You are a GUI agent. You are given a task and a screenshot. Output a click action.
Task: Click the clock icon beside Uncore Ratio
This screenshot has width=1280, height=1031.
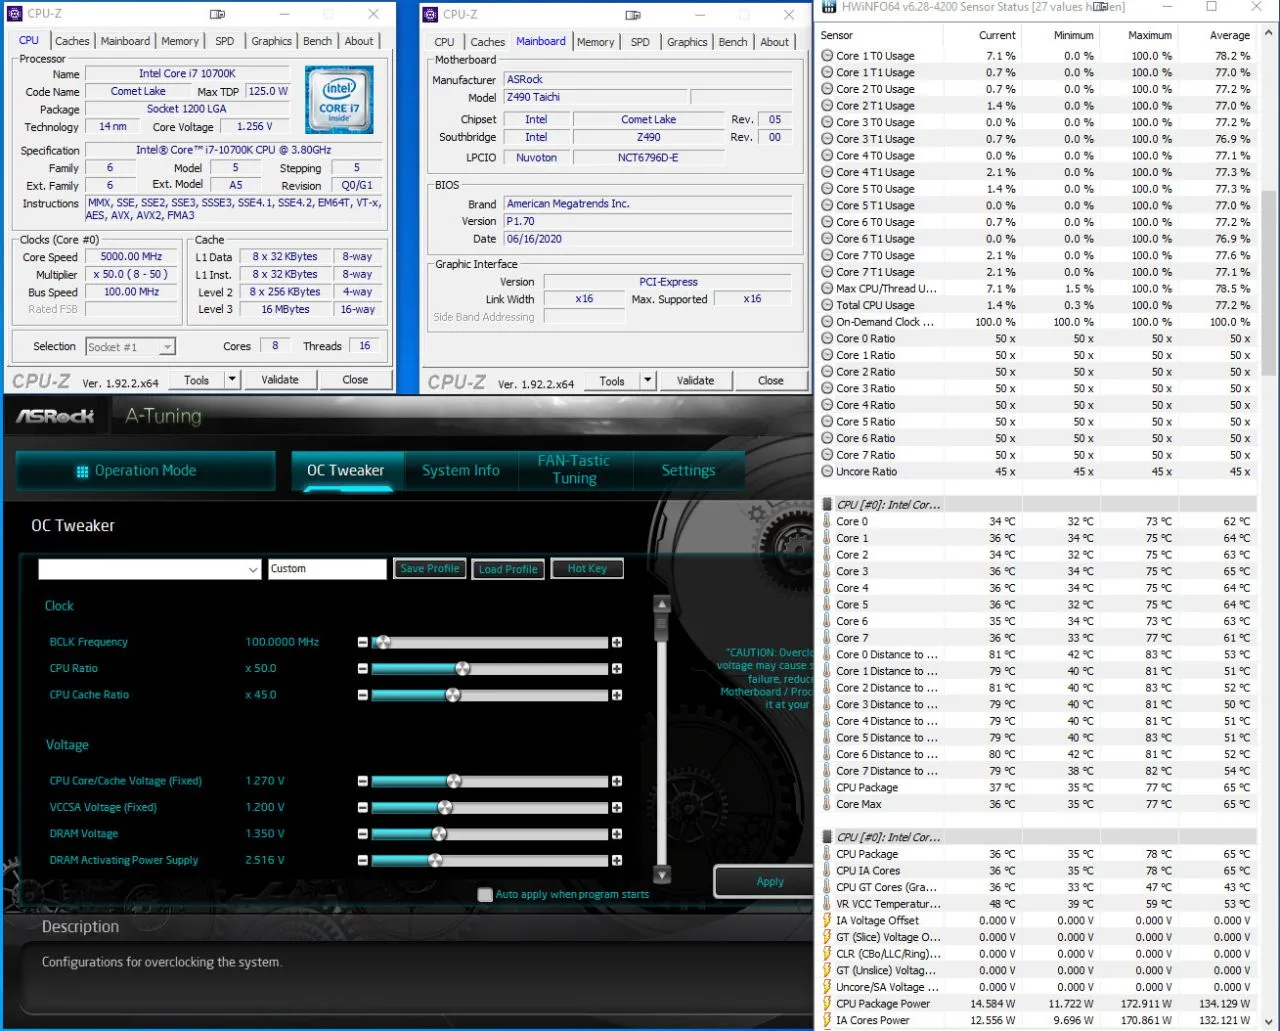pyautogui.click(x=827, y=472)
